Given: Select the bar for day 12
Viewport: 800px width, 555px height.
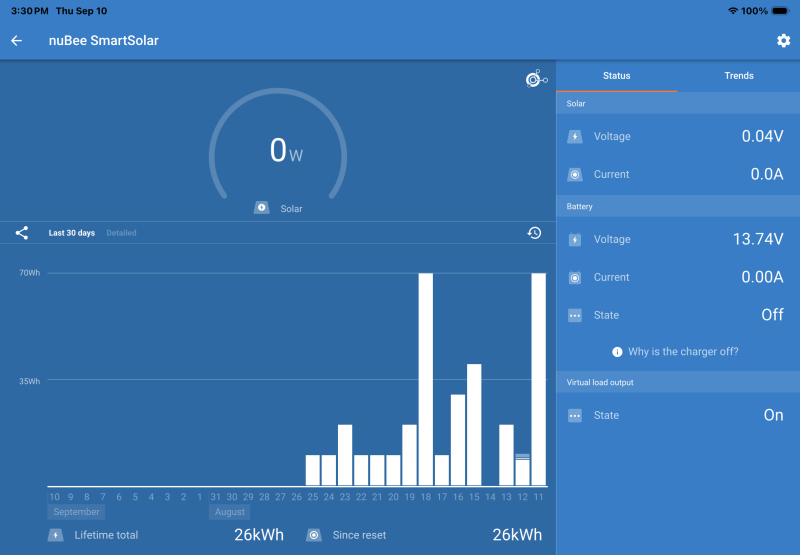Looking at the screenshot, I should click(x=522, y=470).
